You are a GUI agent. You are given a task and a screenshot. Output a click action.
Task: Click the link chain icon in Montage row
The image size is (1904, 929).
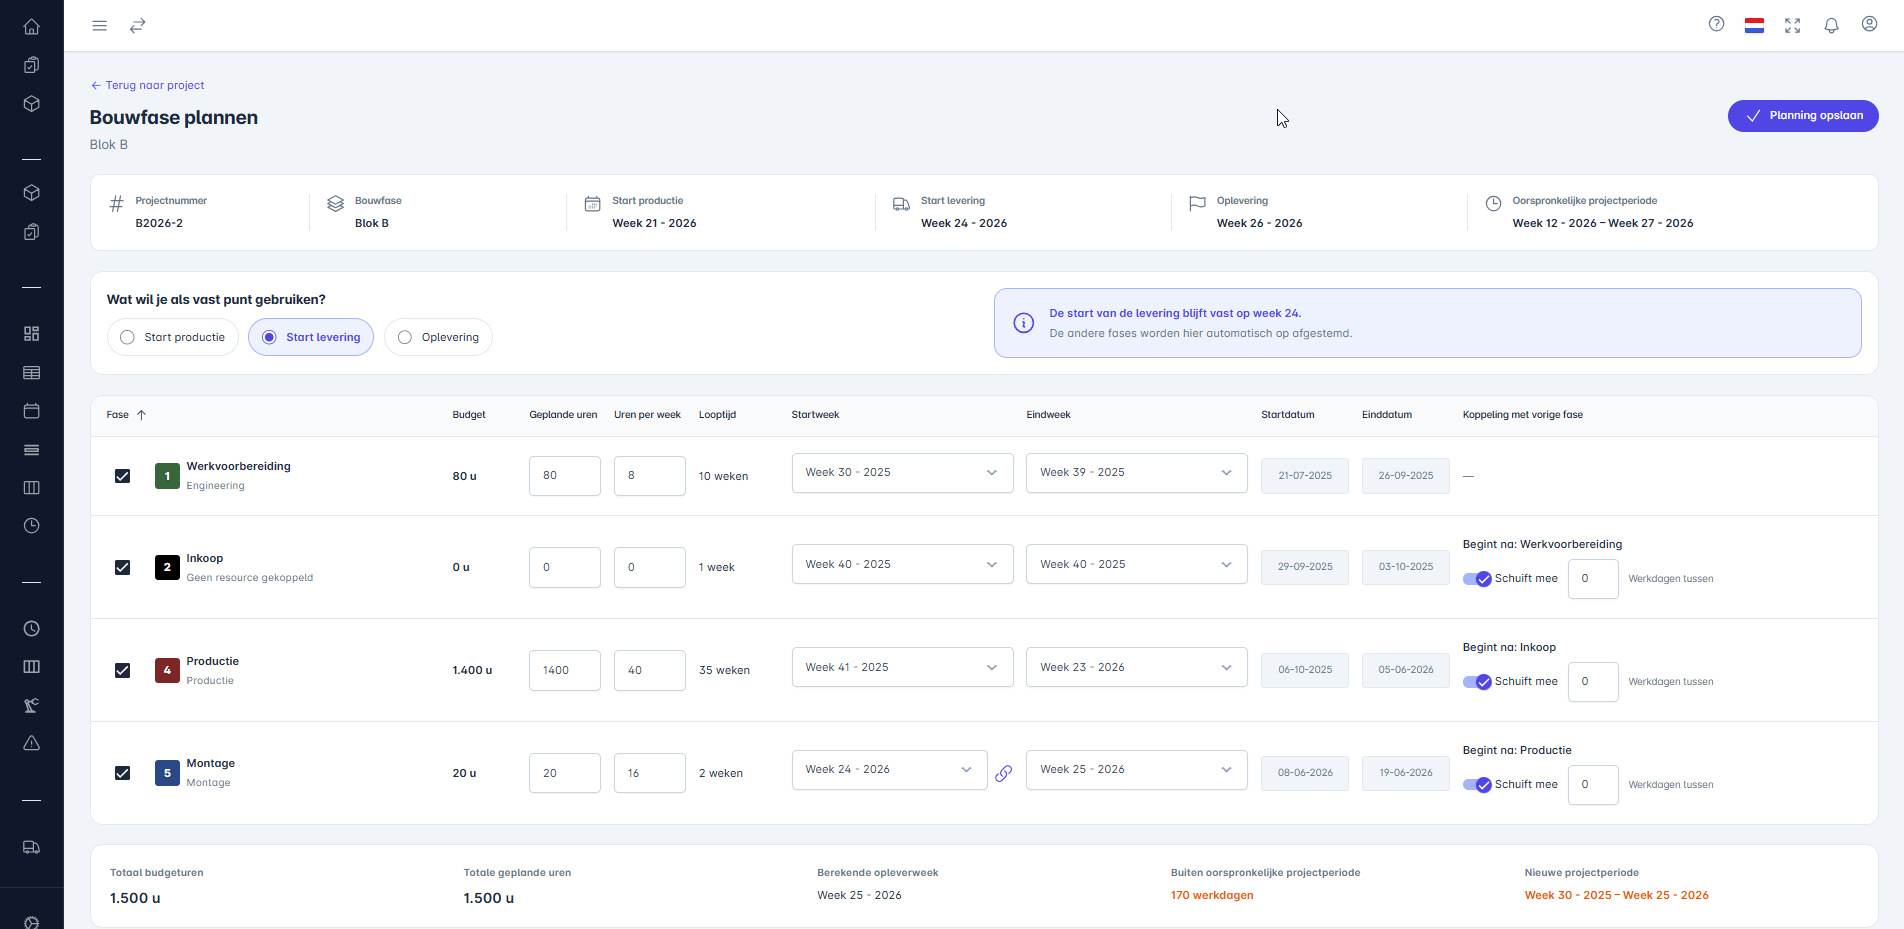click(1004, 773)
